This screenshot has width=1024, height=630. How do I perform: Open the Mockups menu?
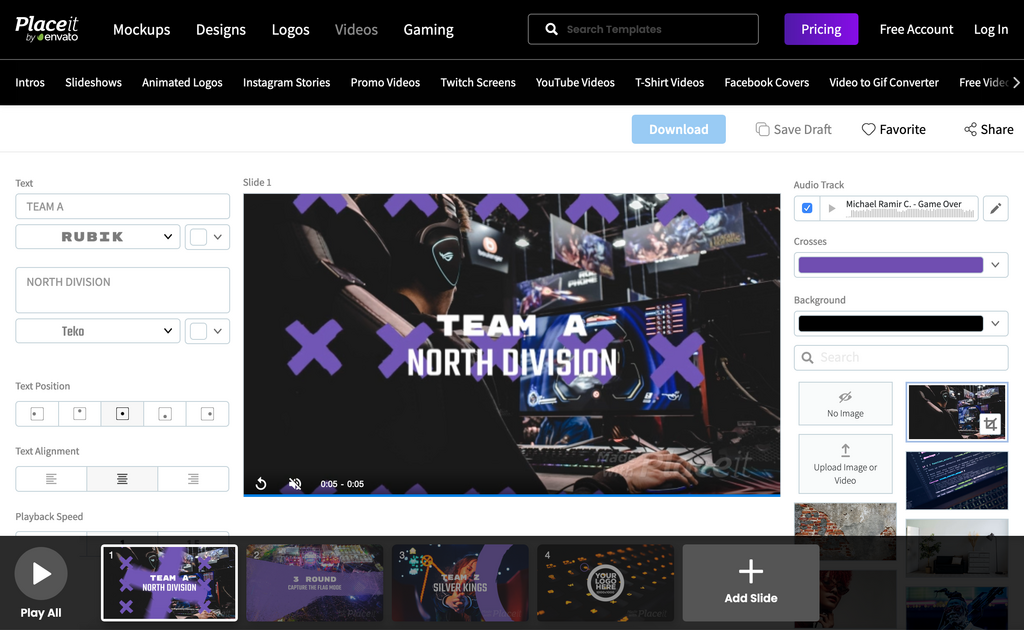(x=141, y=29)
